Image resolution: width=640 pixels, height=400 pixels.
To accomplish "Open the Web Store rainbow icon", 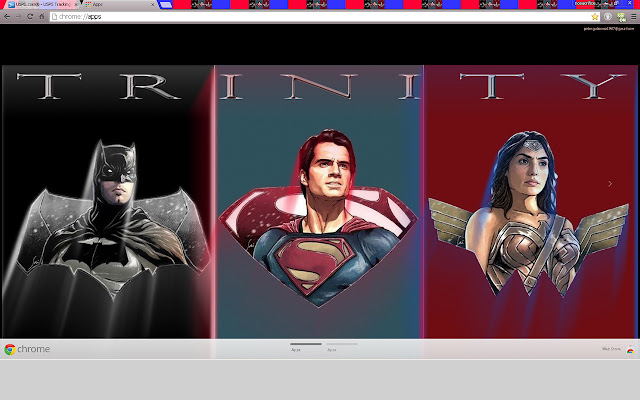I will 630,350.
